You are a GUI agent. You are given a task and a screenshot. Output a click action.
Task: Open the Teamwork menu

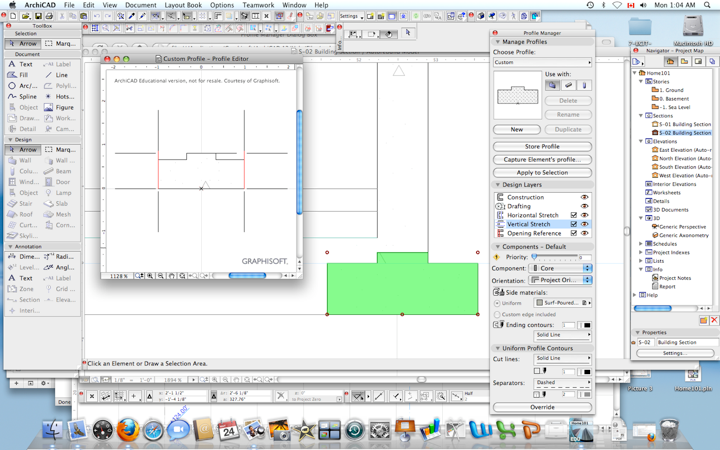[258, 5]
